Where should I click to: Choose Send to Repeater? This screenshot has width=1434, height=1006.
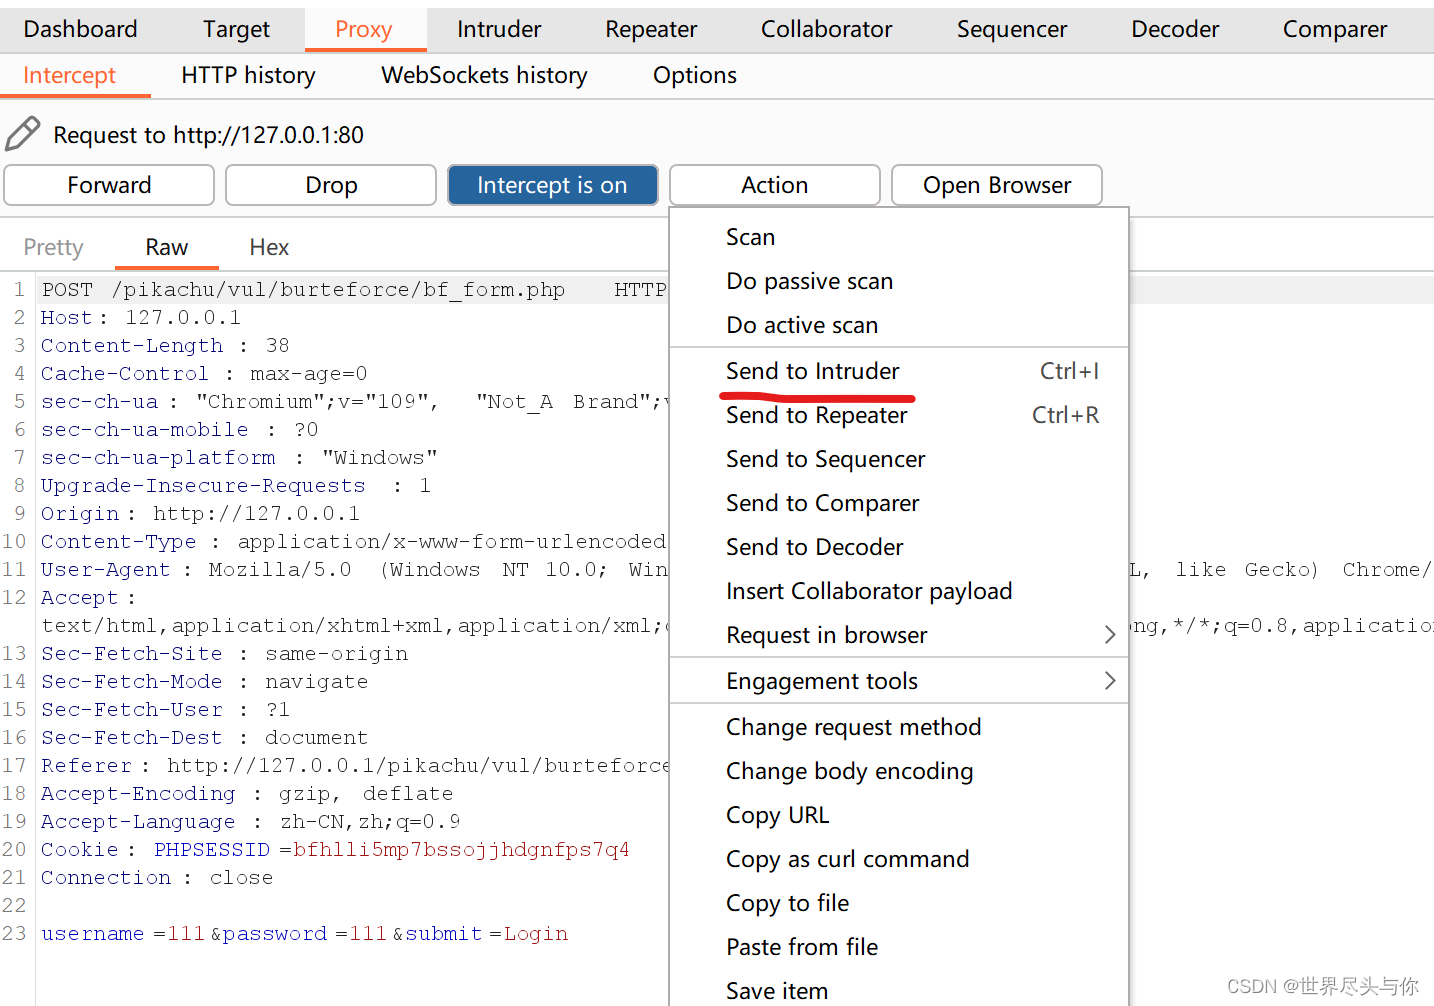tap(899, 415)
